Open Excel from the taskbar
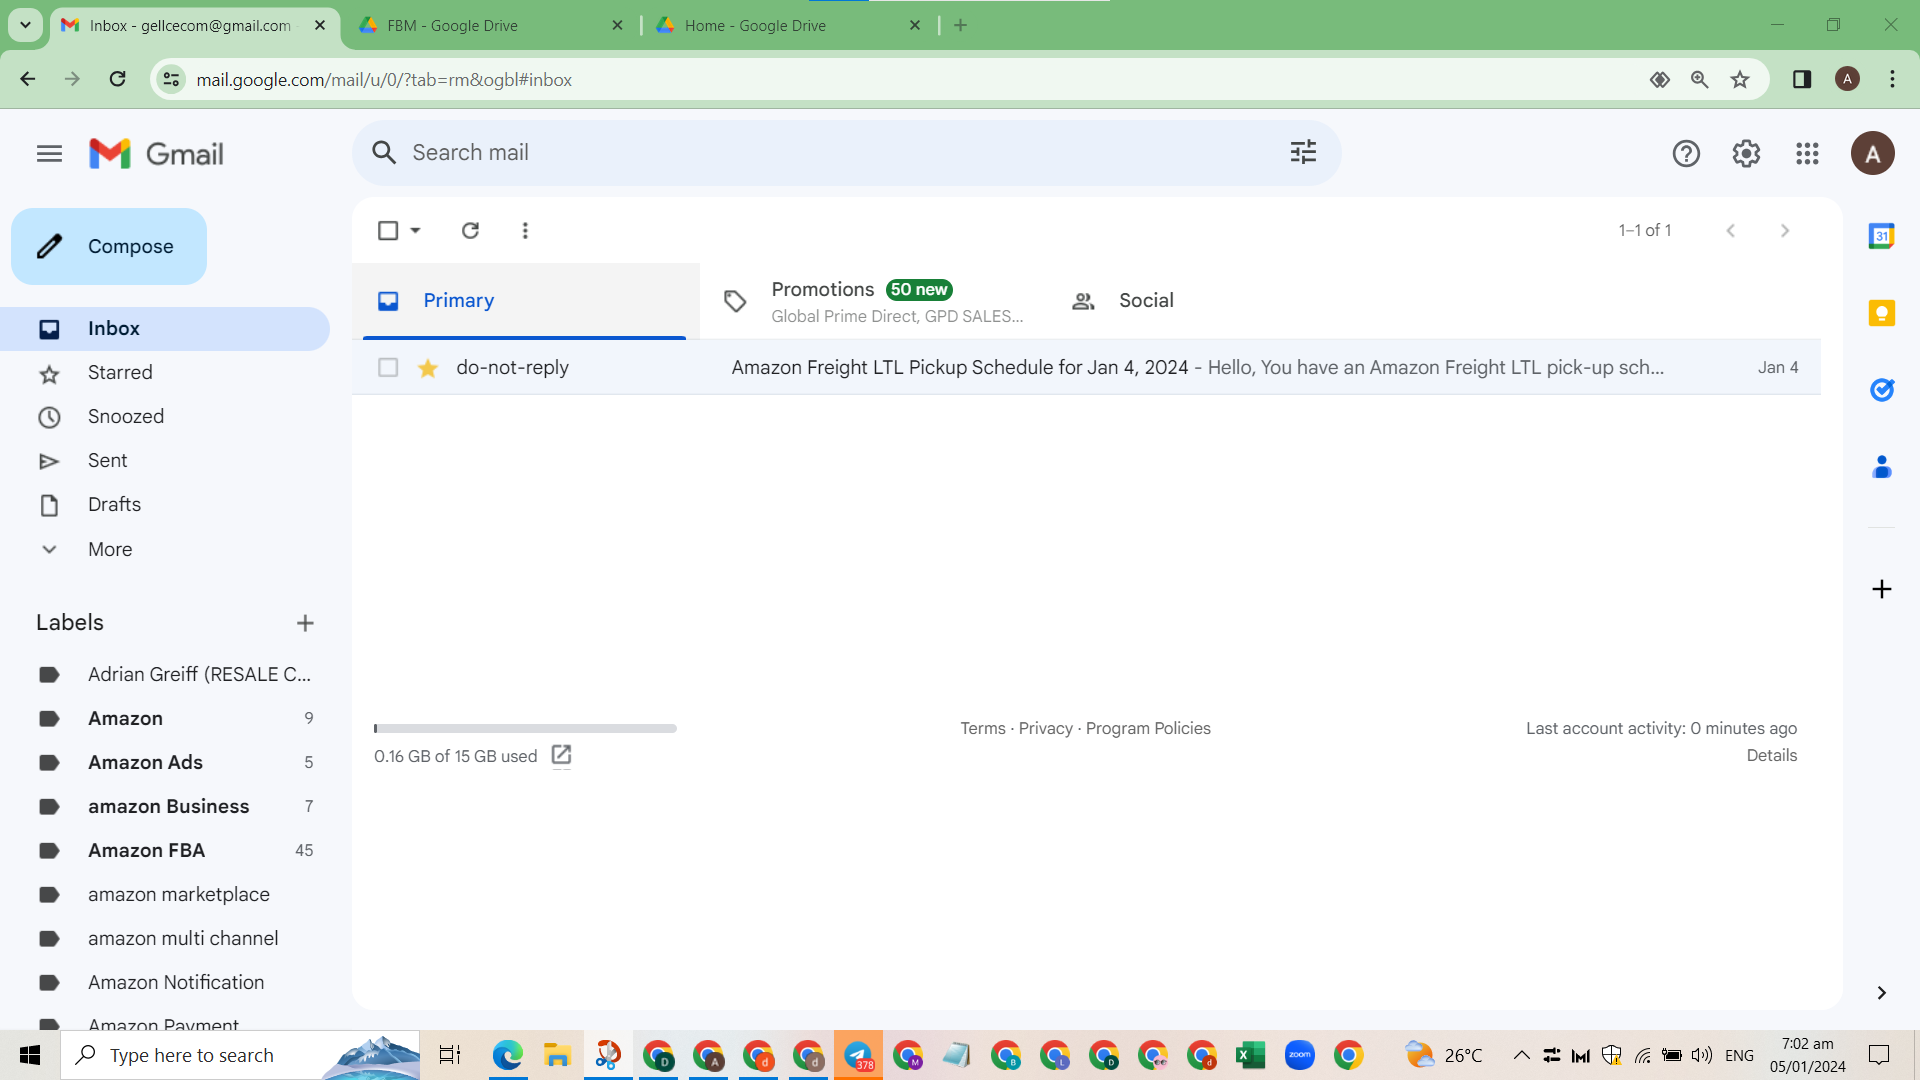This screenshot has width=1920, height=1080. click(1250, 1055)
